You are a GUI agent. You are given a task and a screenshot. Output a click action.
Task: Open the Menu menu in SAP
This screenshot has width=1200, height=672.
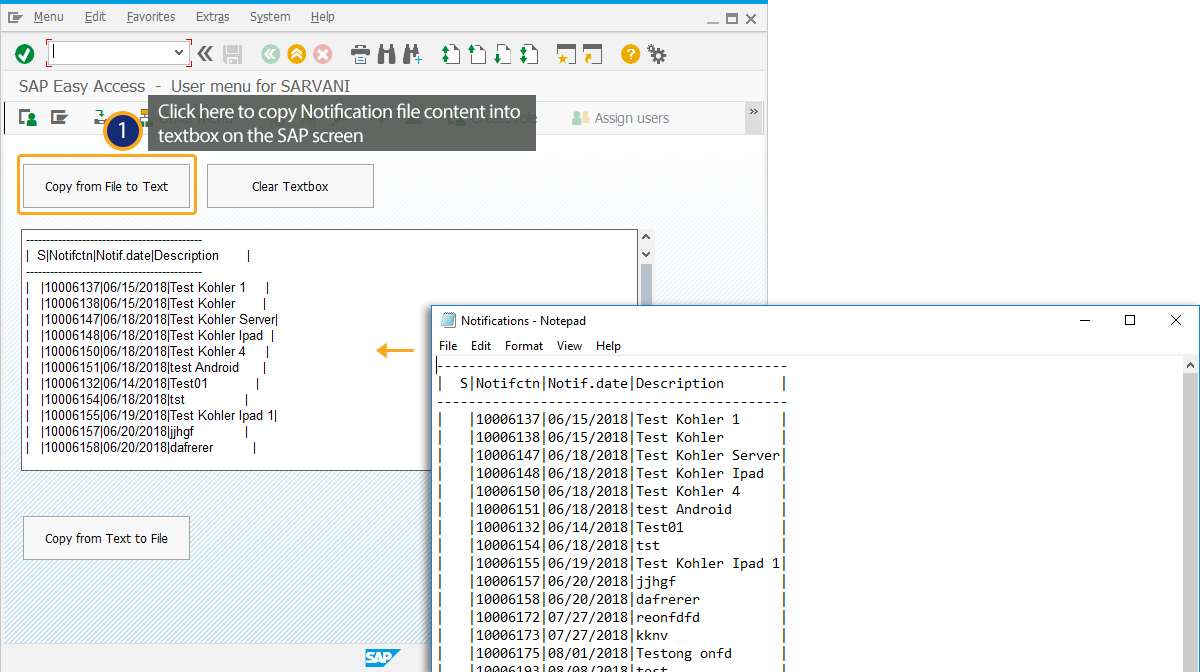point(48,17)
